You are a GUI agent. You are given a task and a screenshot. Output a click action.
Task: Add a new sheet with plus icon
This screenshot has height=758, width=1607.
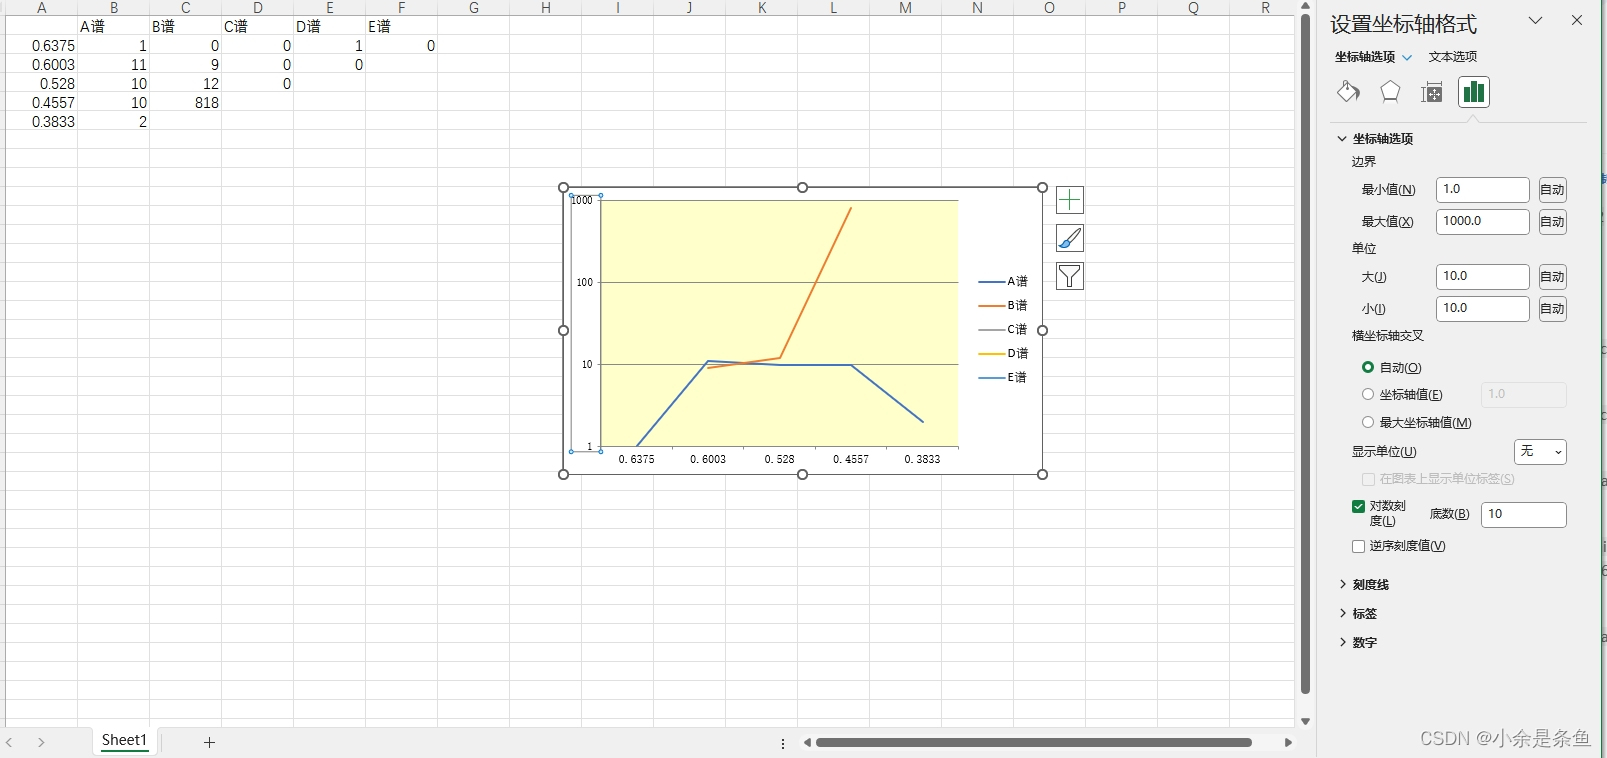click(209, 742)
